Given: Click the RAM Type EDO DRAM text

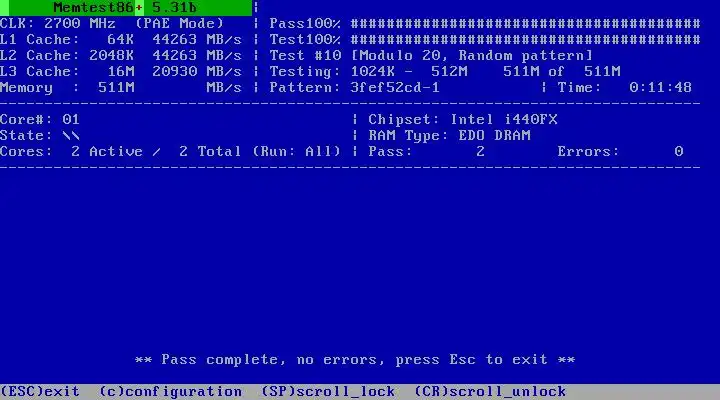Looking at the screenshot, I should [x=450, y=135].
